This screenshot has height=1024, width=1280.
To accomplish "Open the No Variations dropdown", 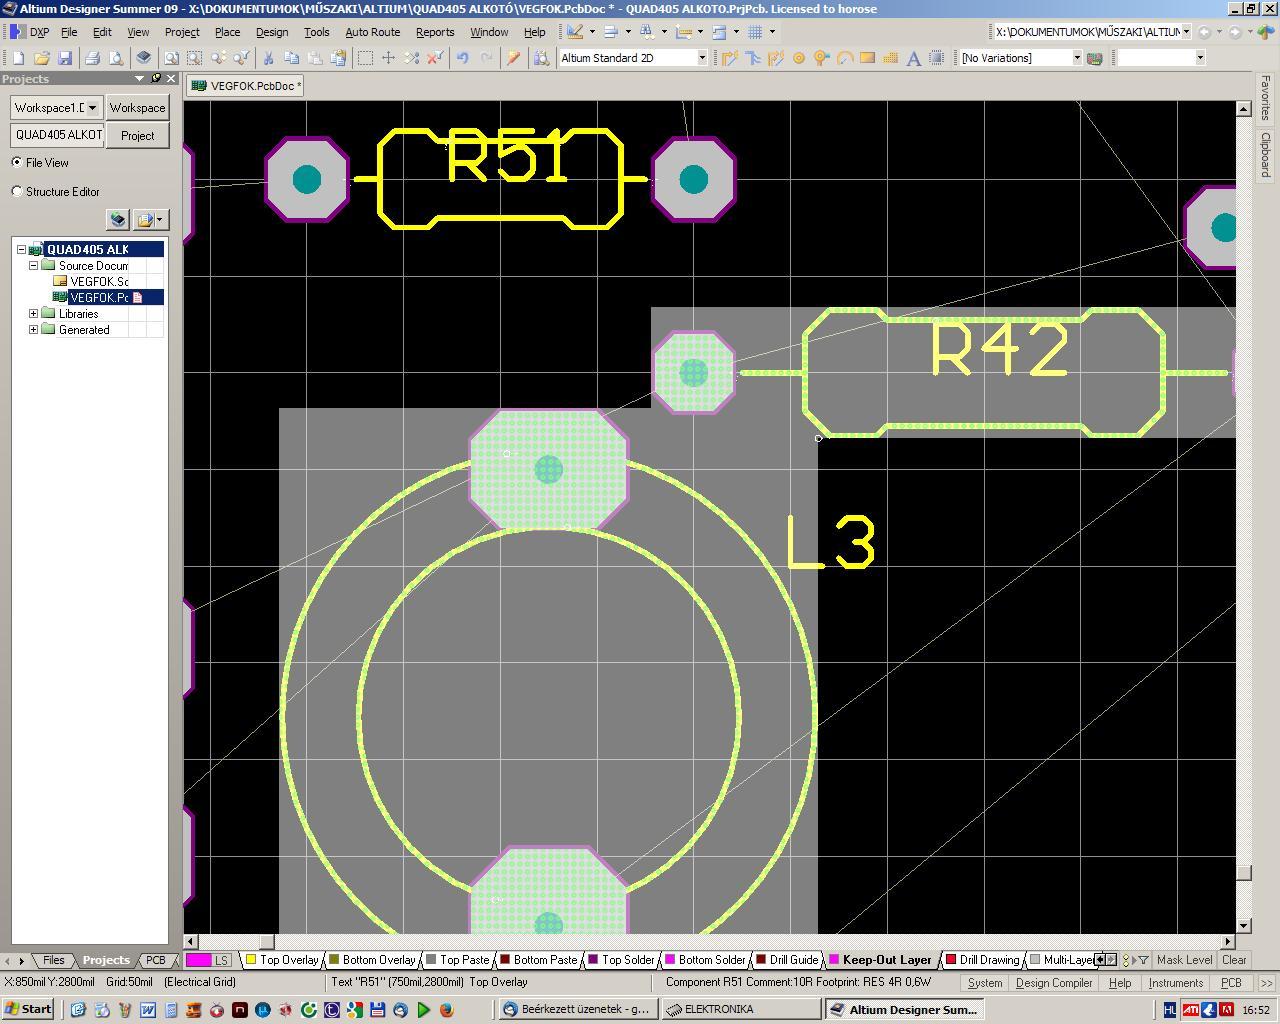I will point(1077,58).
